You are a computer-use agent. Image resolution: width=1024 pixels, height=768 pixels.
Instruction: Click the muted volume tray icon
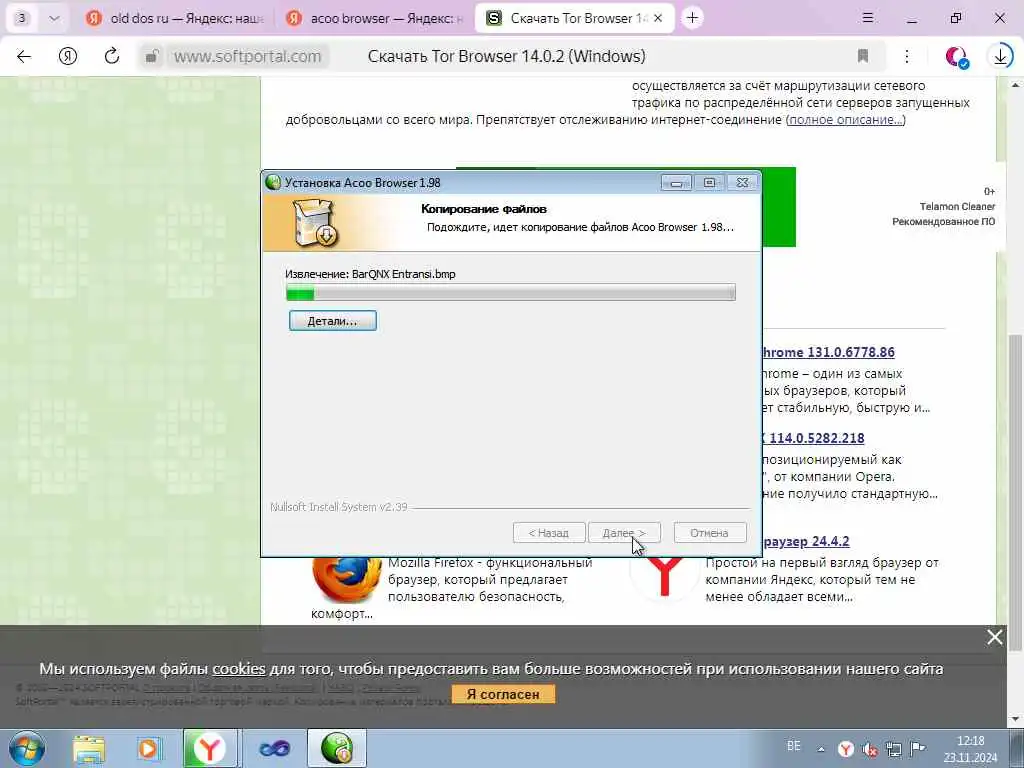[x=870, y=749]
